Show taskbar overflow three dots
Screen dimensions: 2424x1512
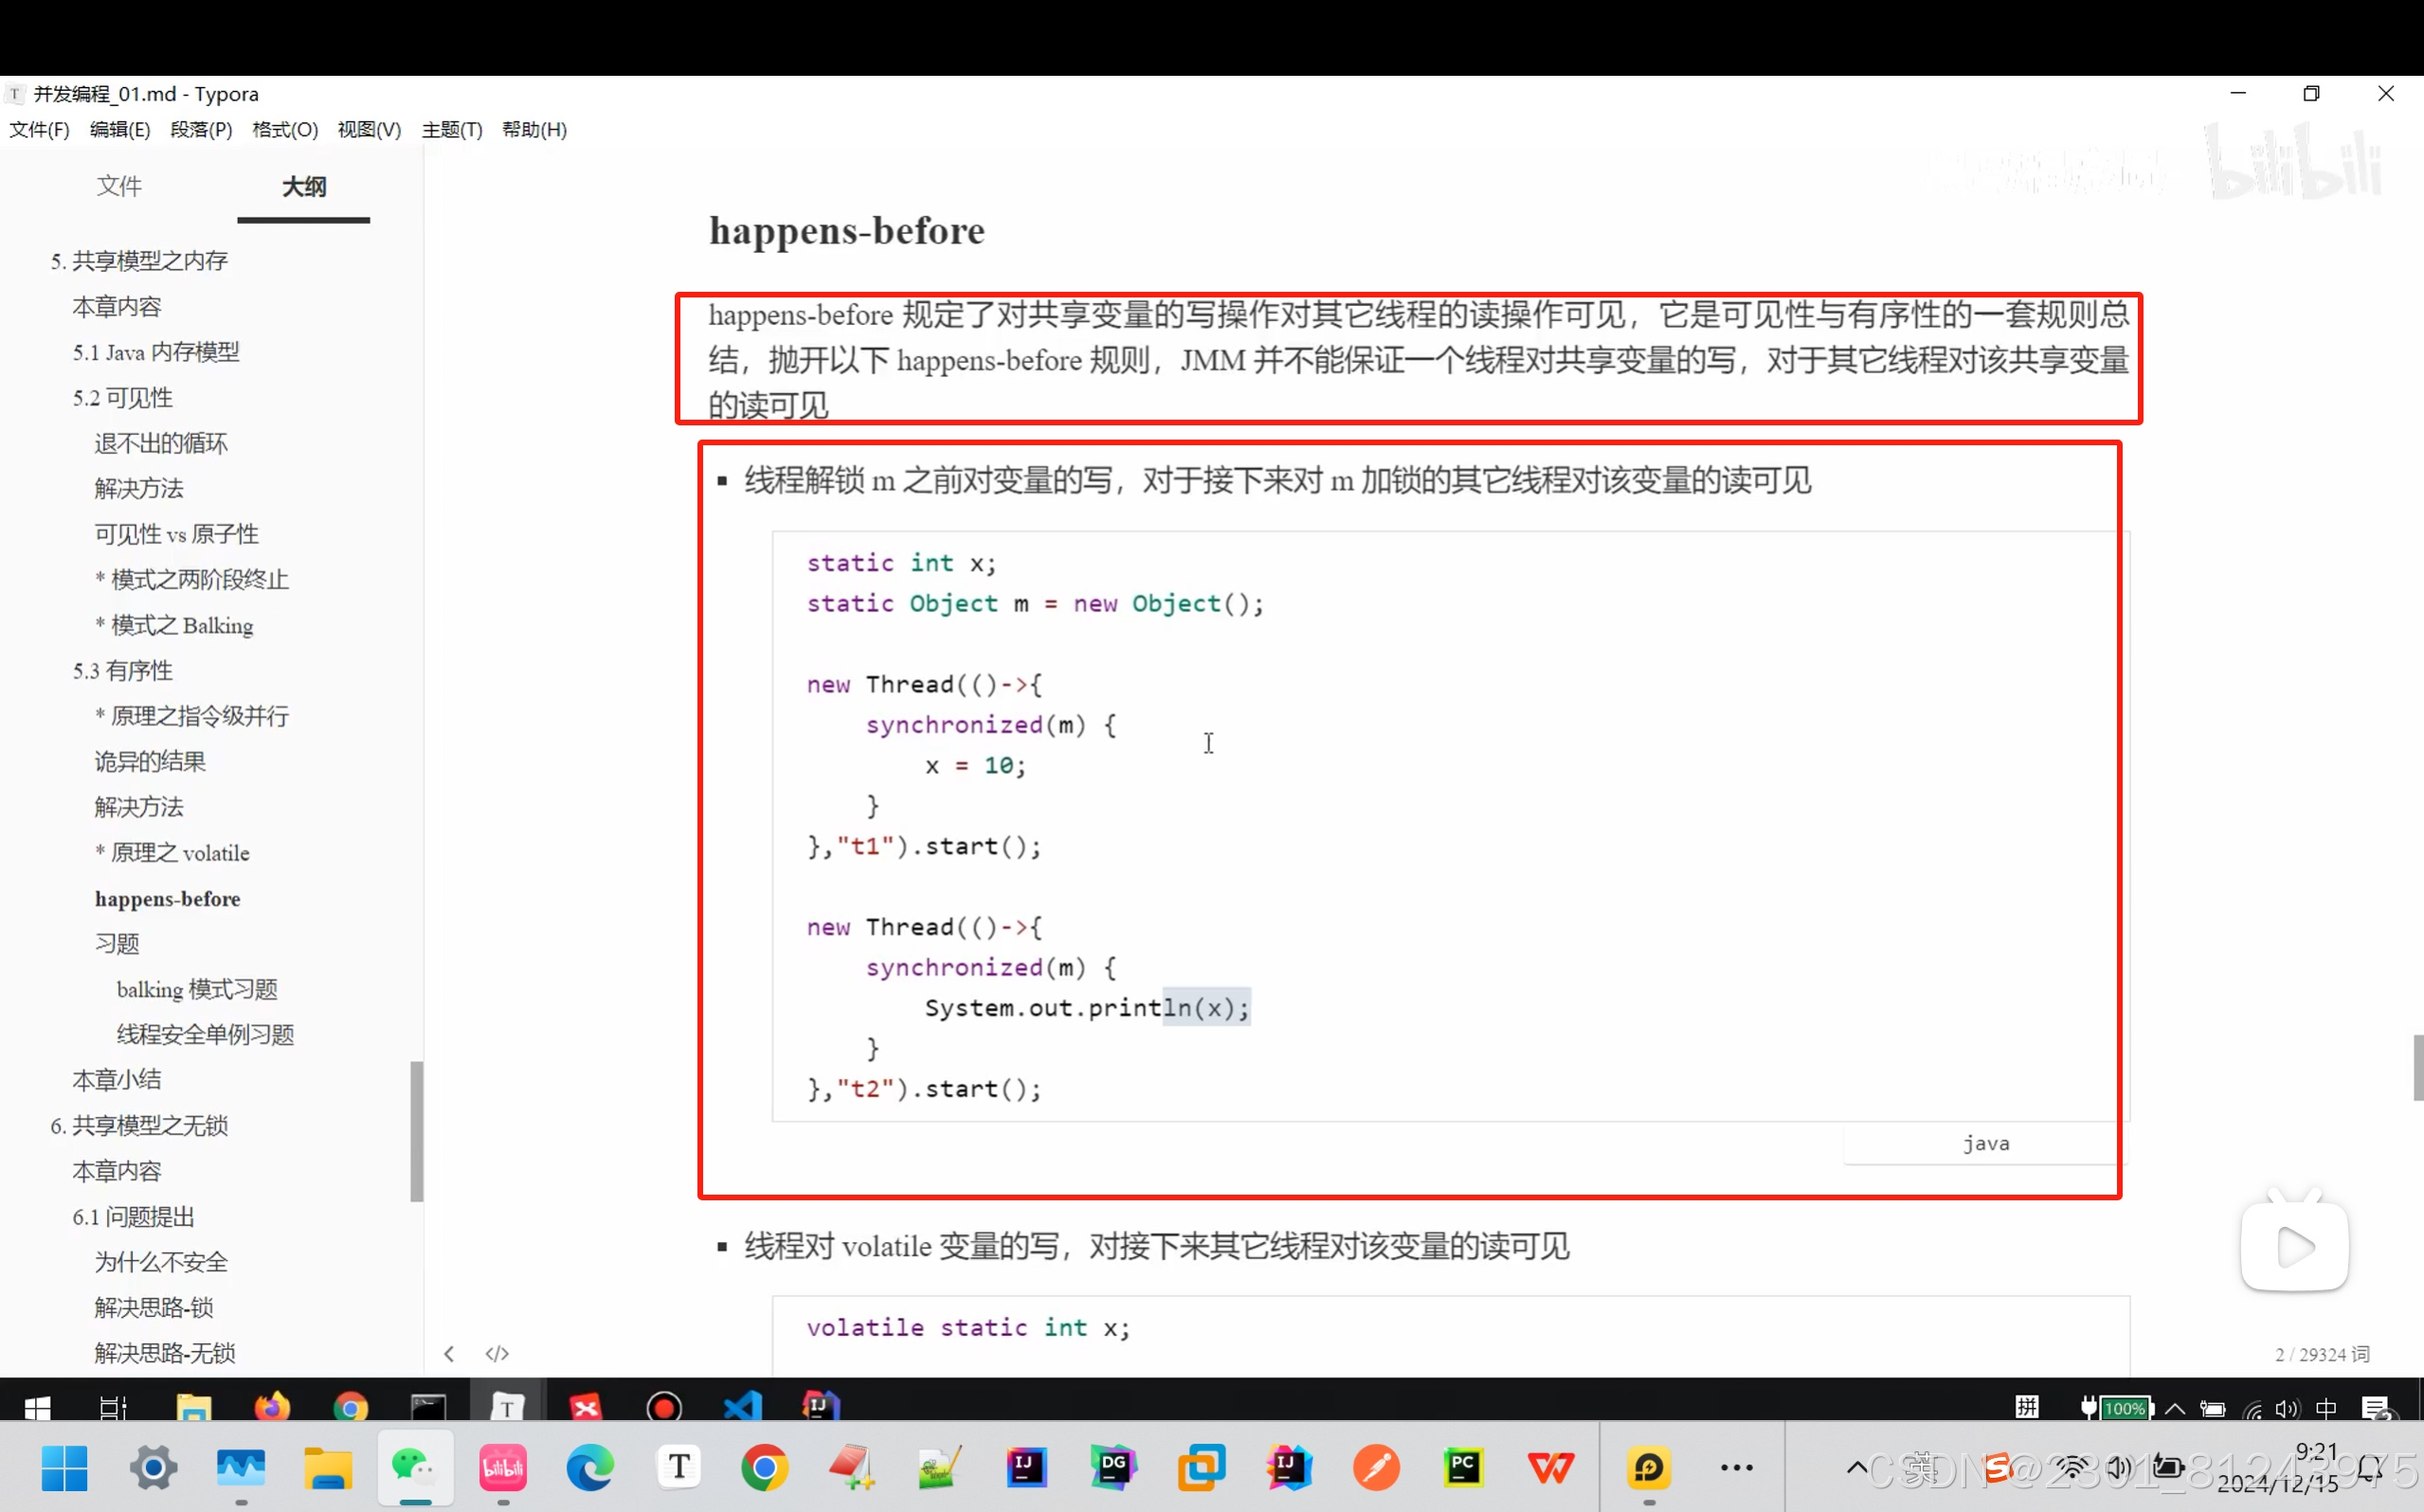1737,1467
